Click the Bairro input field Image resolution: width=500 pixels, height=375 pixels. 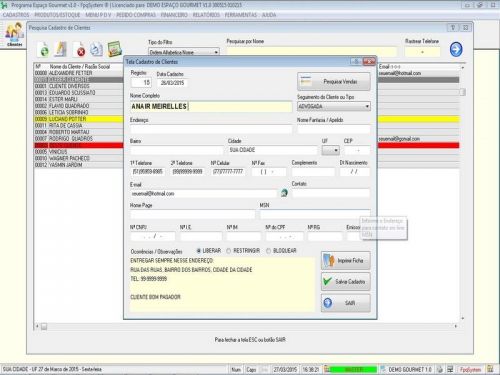tap(177, 150)
